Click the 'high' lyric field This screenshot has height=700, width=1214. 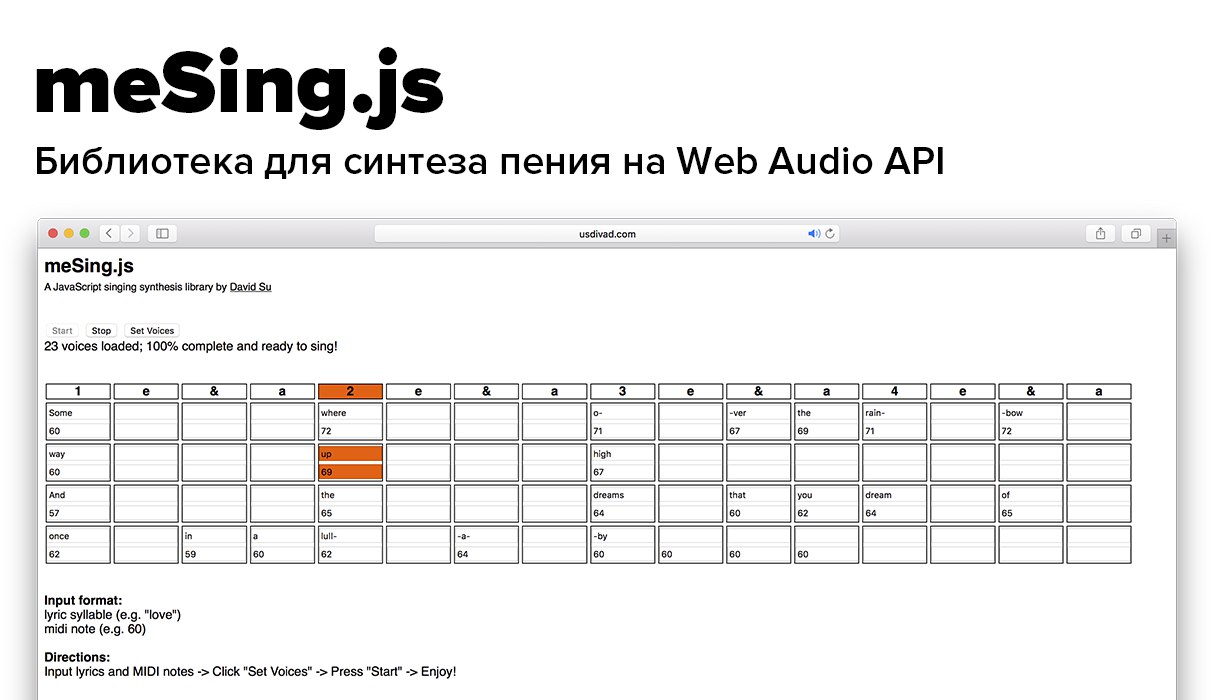click(x=622, y=453)
